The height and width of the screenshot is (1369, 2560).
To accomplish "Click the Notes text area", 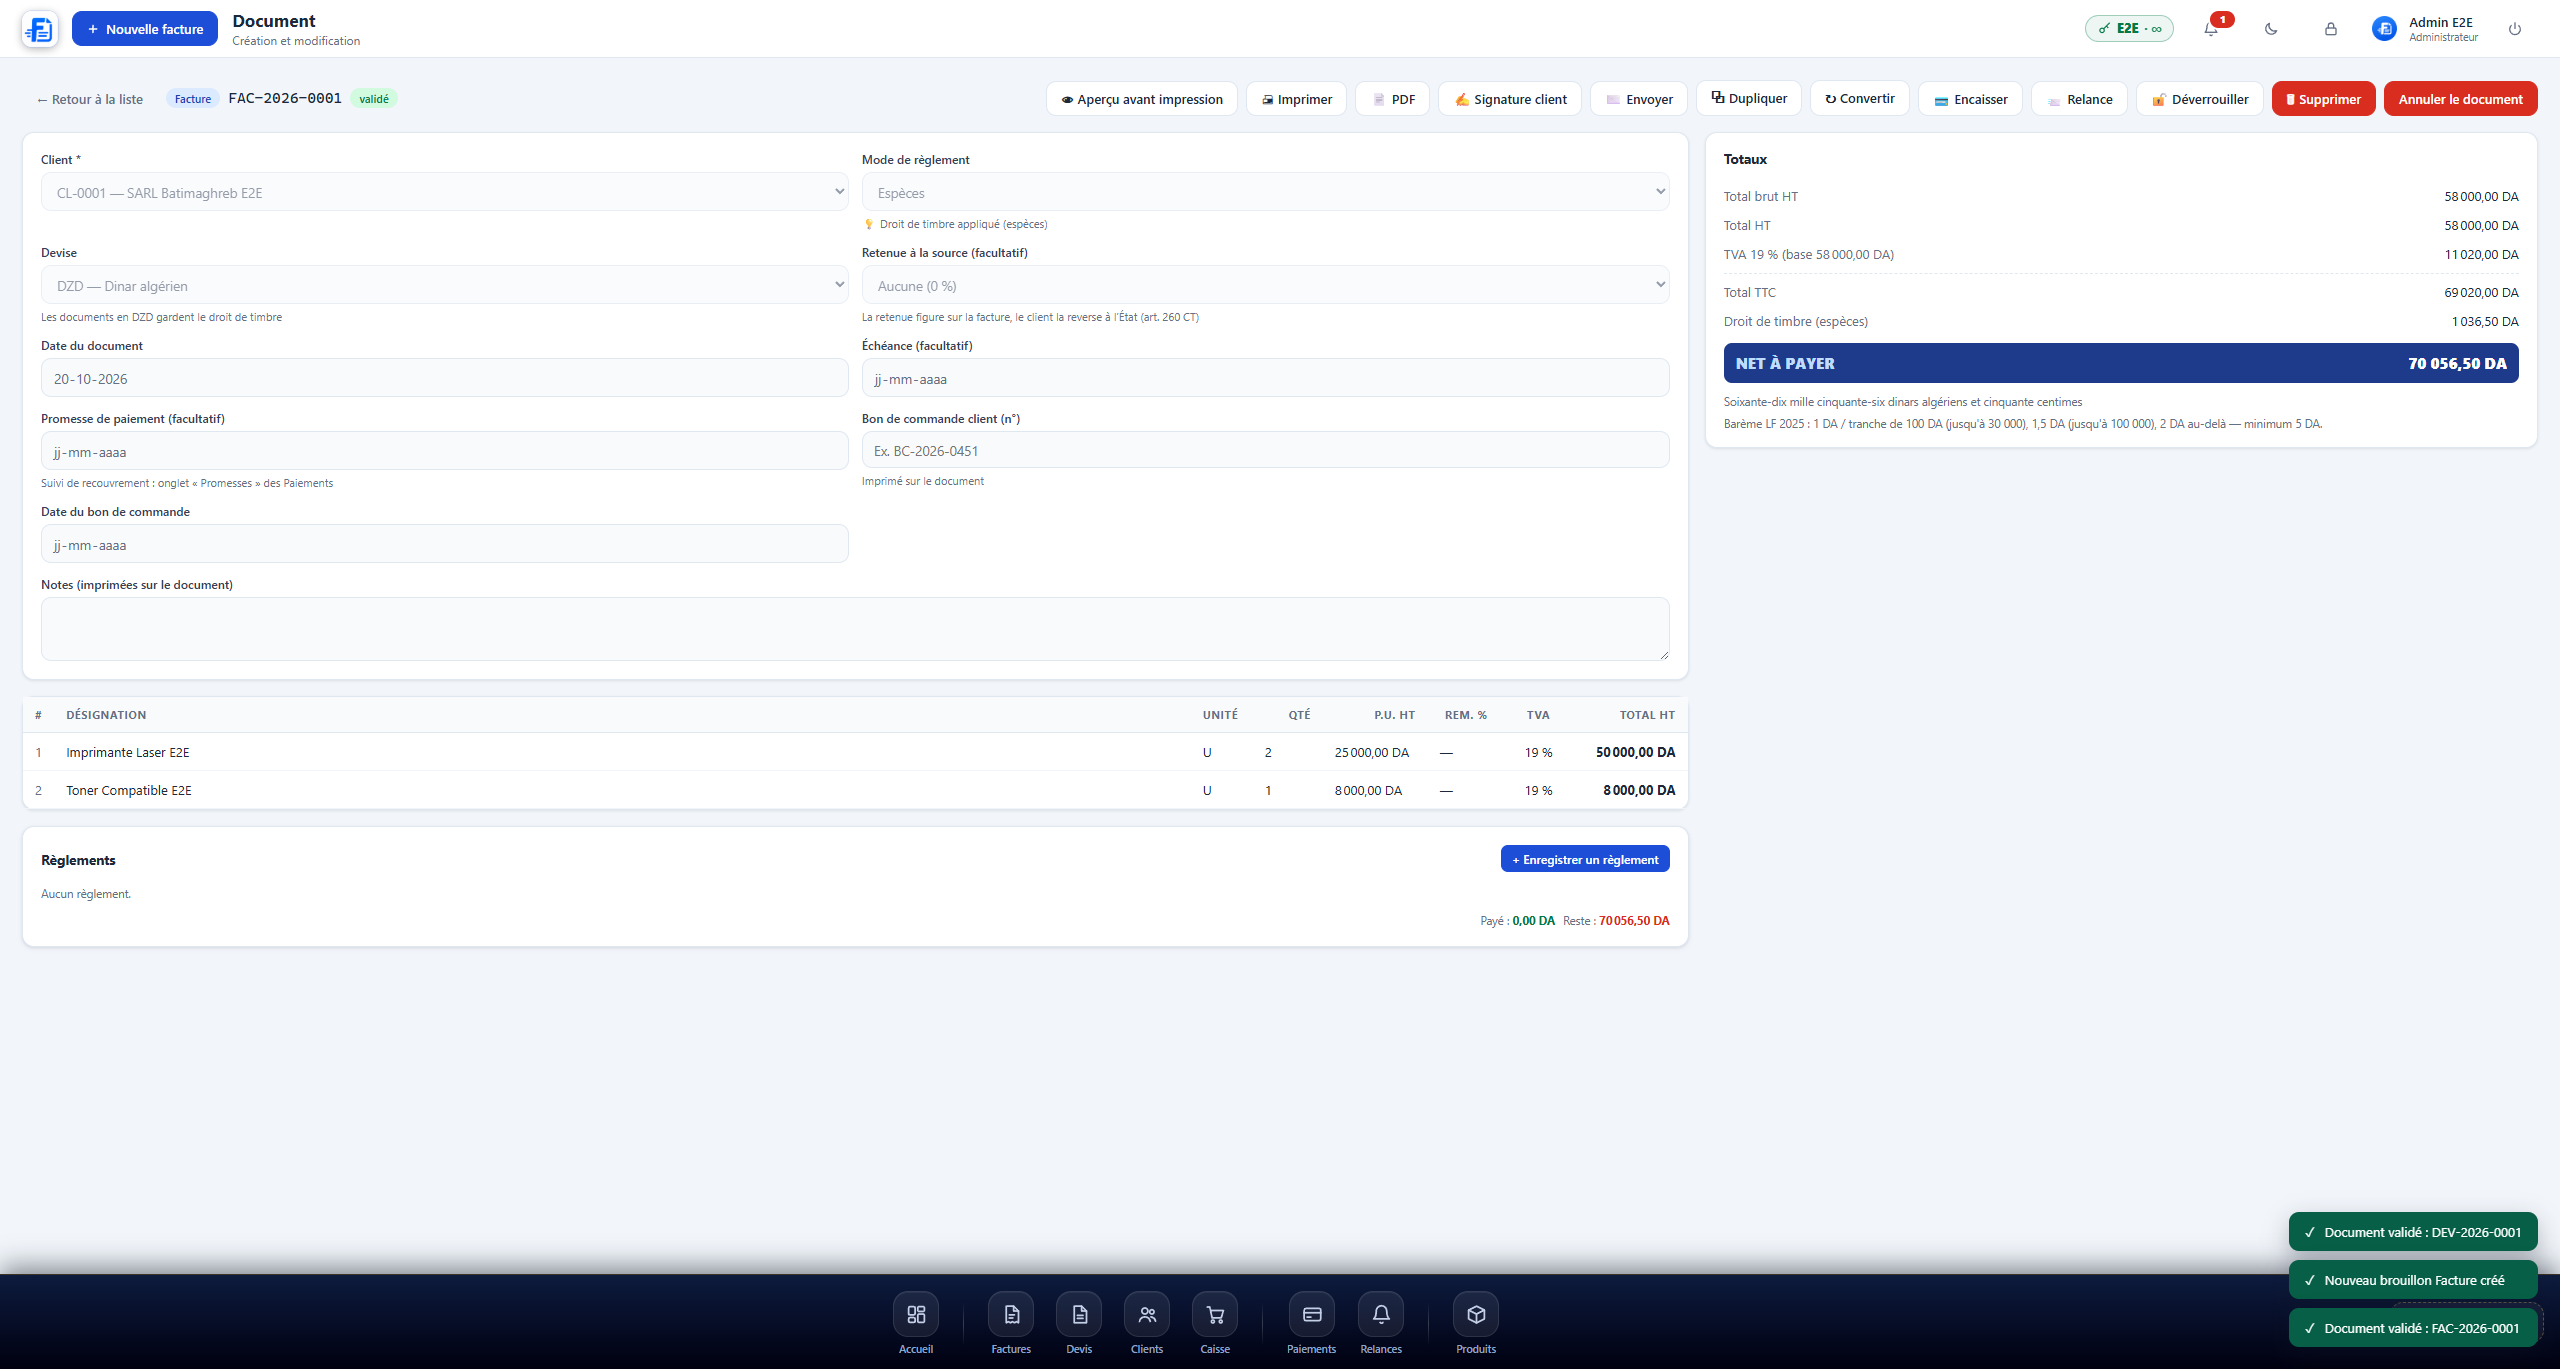I will [x=855, y=629].
